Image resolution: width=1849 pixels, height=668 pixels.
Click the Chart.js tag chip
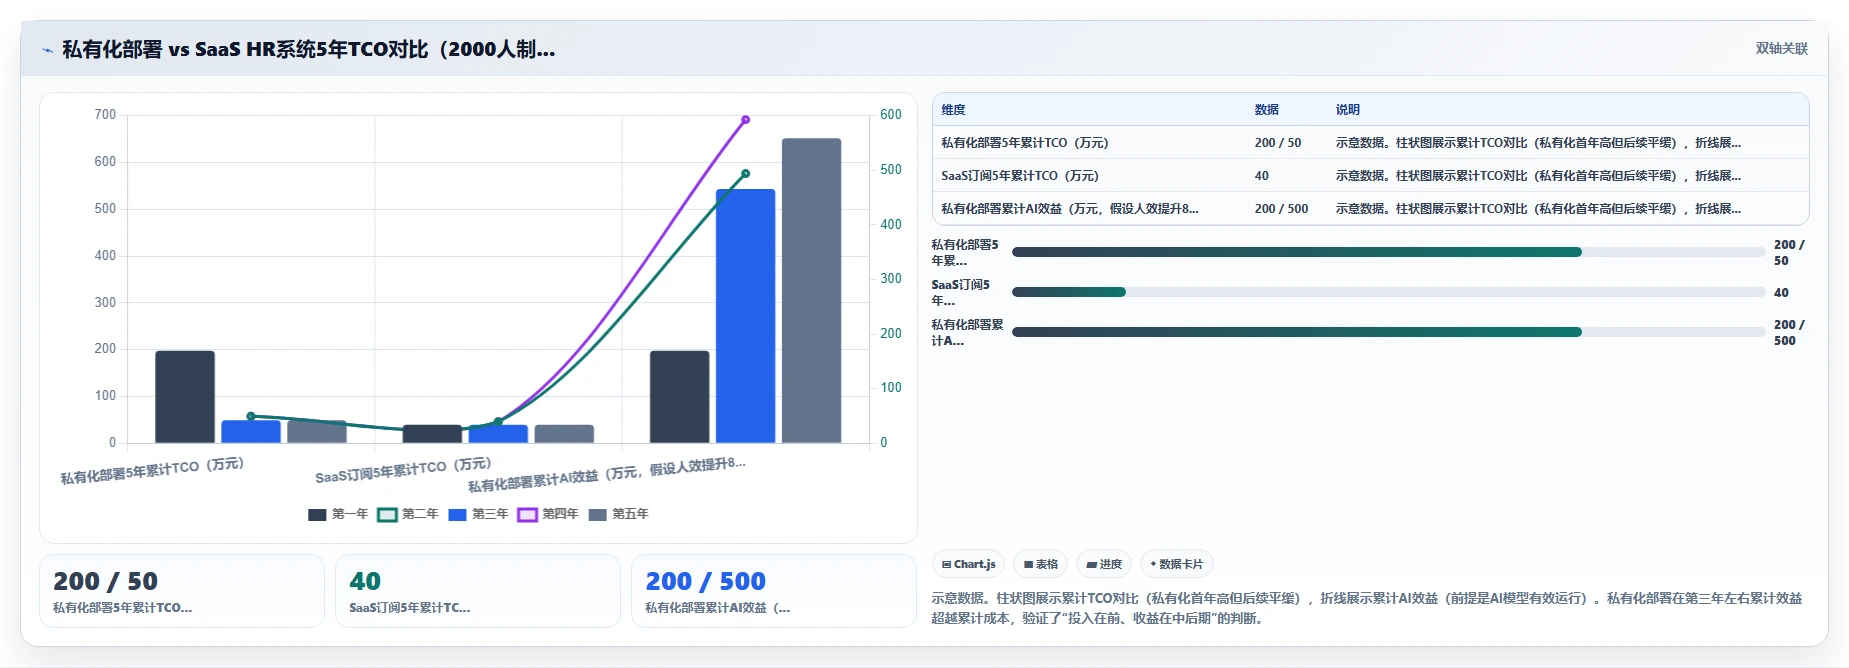coord(968,564)
